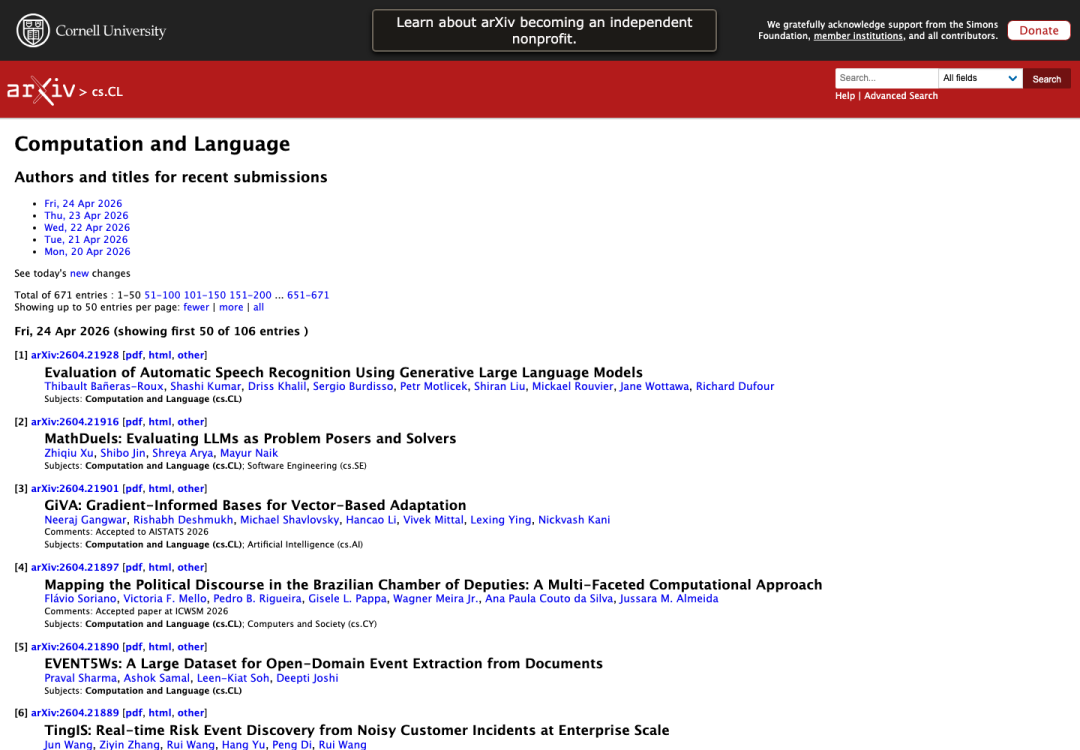Click the Search input field
The height and width of the screenshot is (750, 1080).
pyautogui.click(x=886, y=79)
